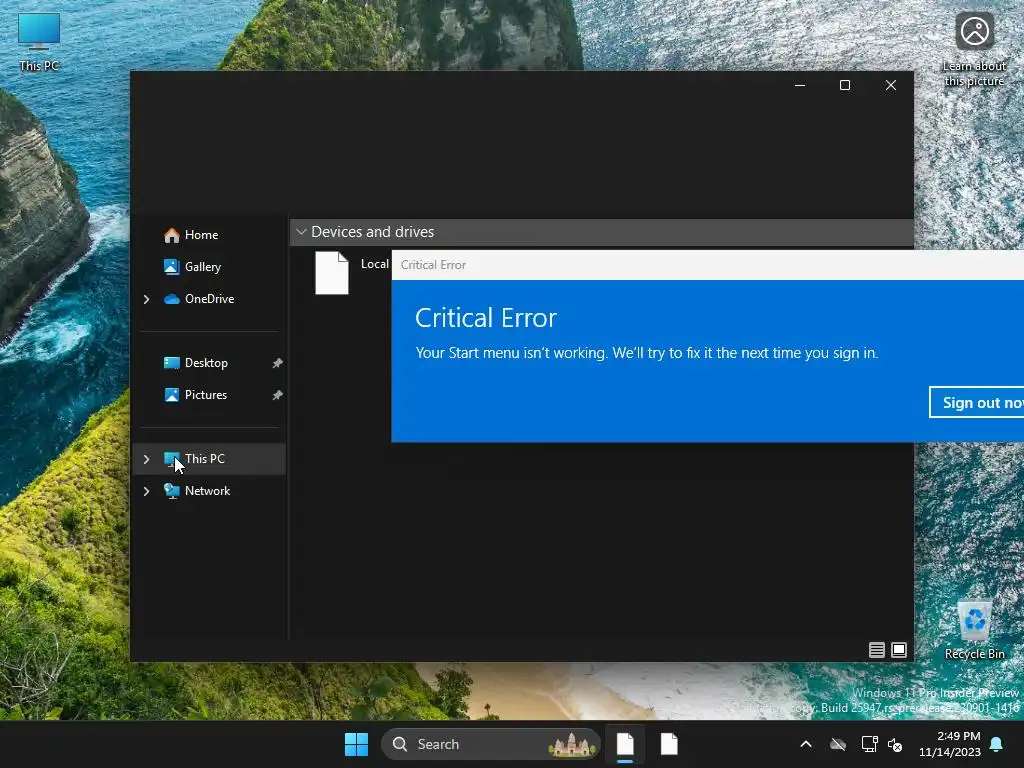Select the This PC desktop icon
1024x768 pixels.
click(39, 42)
